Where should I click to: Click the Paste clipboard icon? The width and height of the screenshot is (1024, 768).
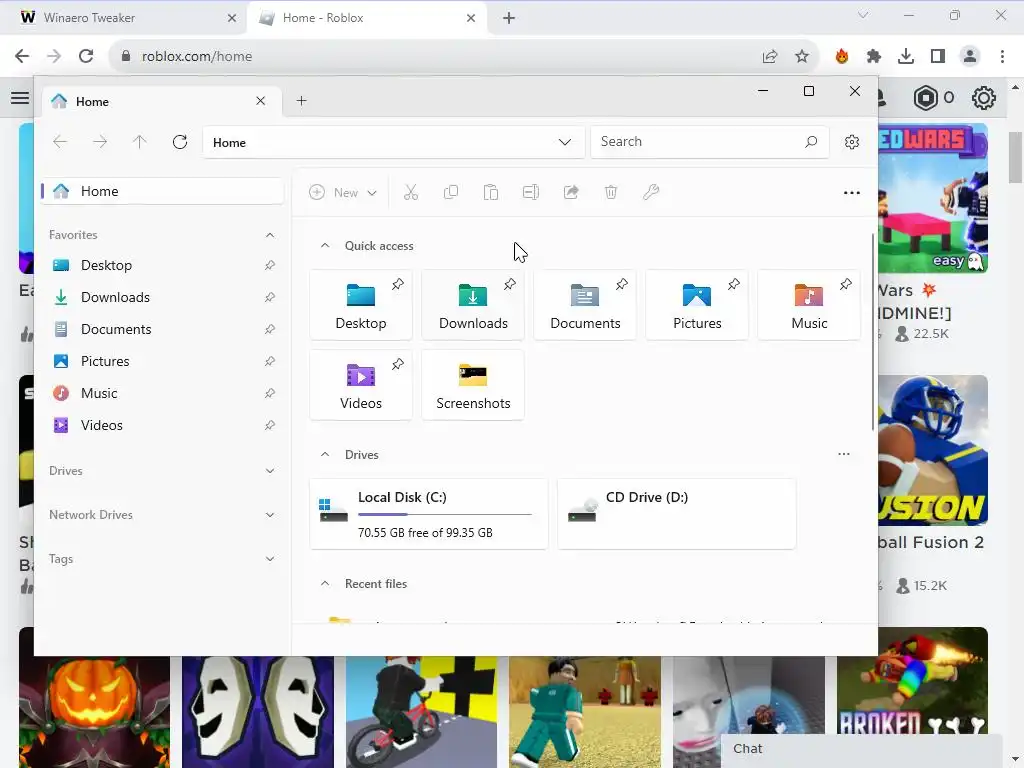pyautogui.click(x=490, y=192)
